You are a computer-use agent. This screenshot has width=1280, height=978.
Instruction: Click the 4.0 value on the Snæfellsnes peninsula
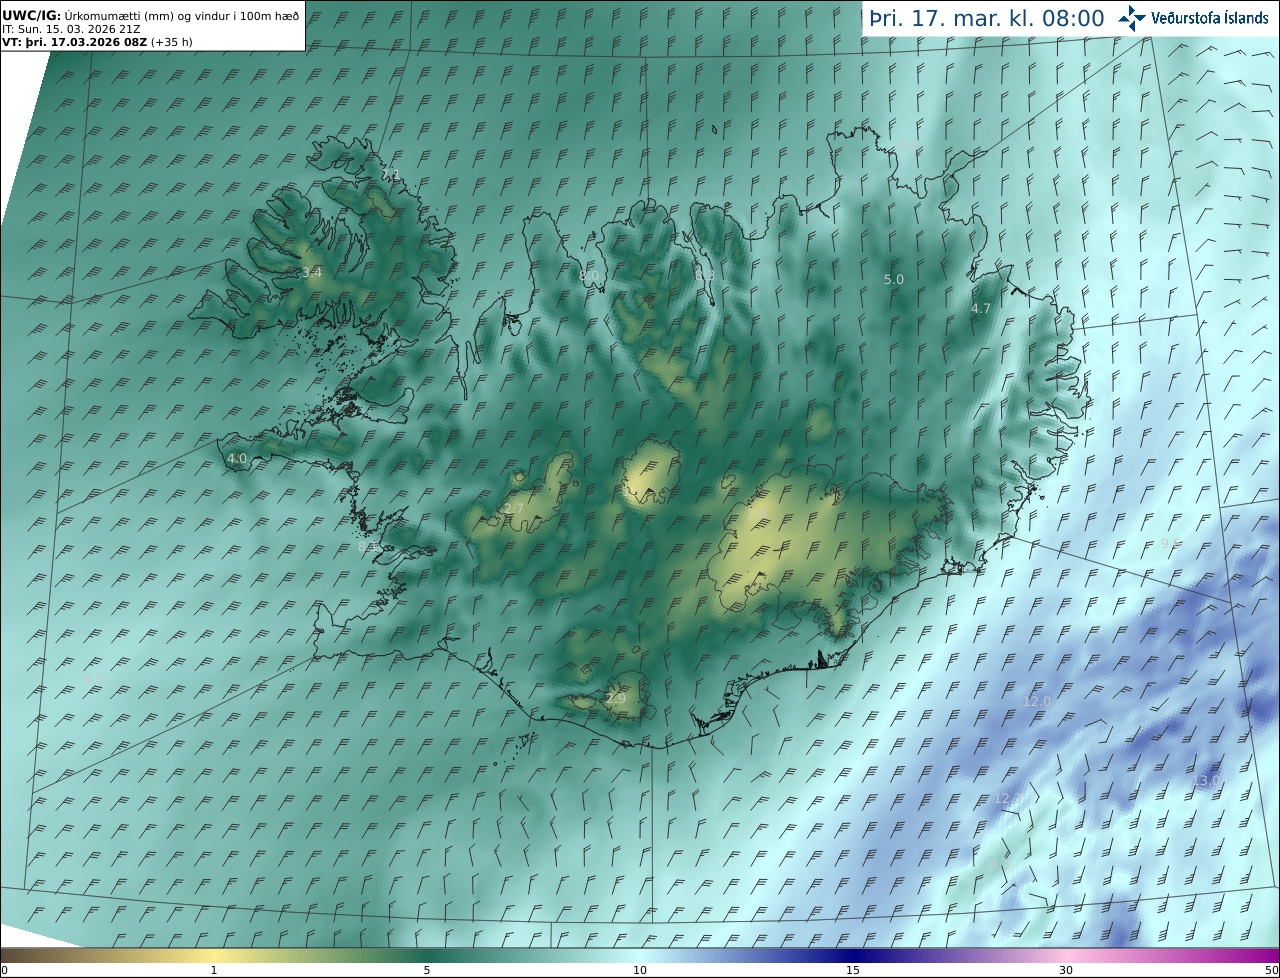pyautogui.click(x=236, y=459)
